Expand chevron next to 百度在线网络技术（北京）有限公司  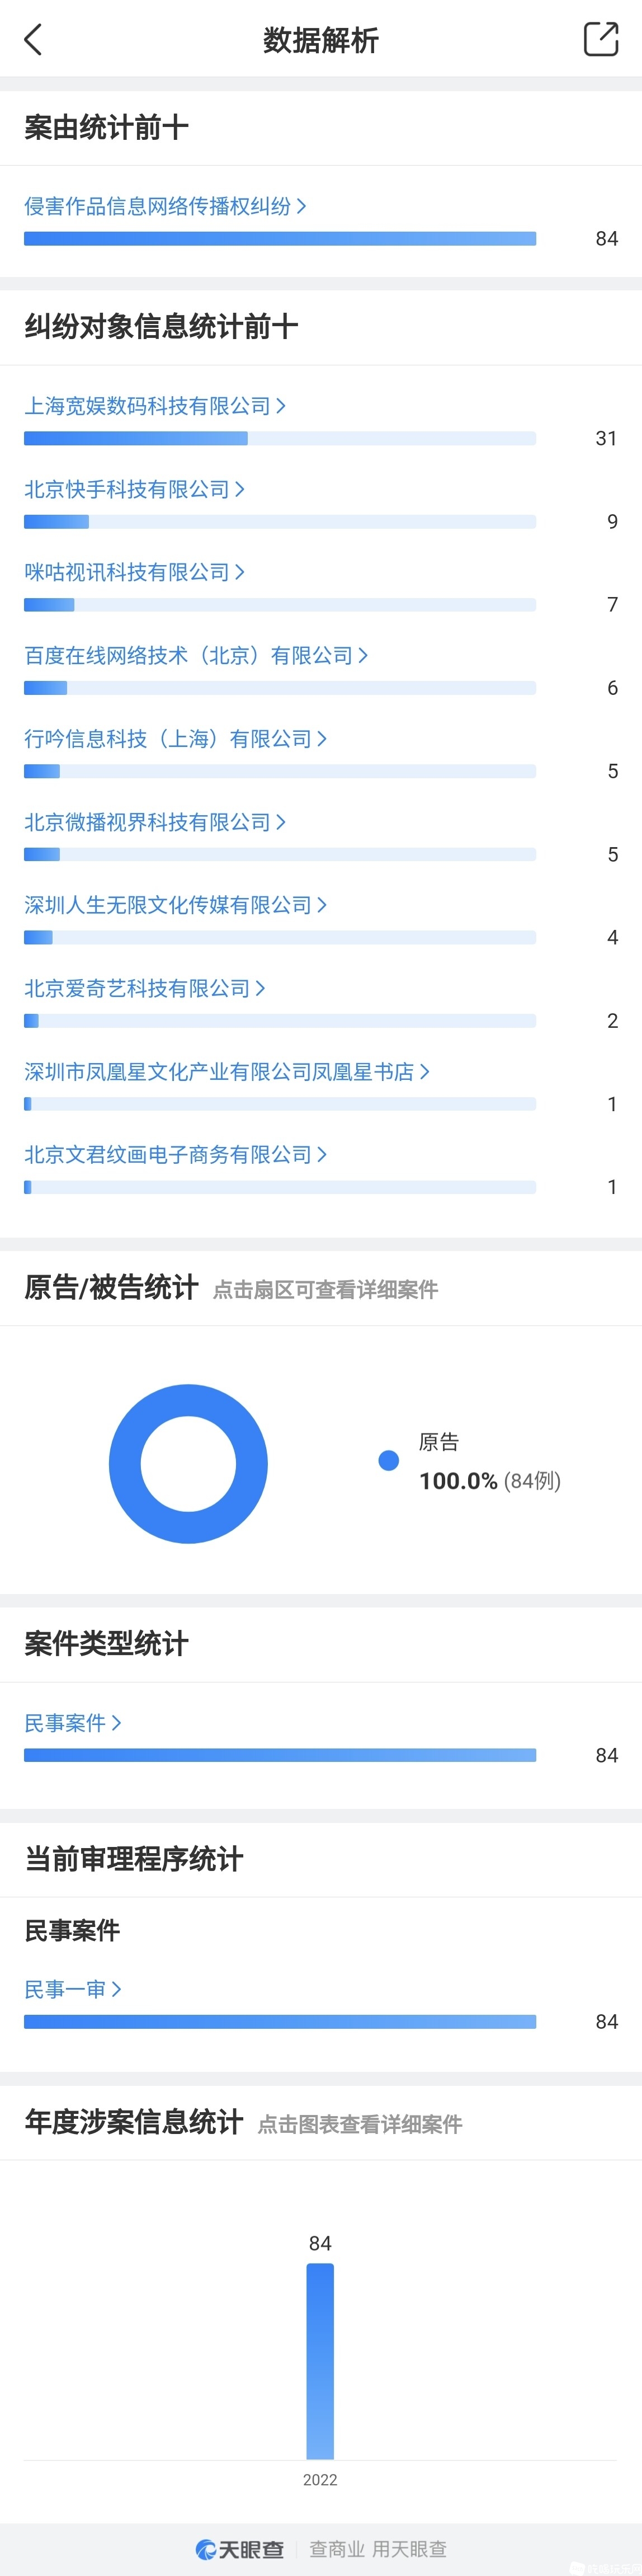coord(363,656)
